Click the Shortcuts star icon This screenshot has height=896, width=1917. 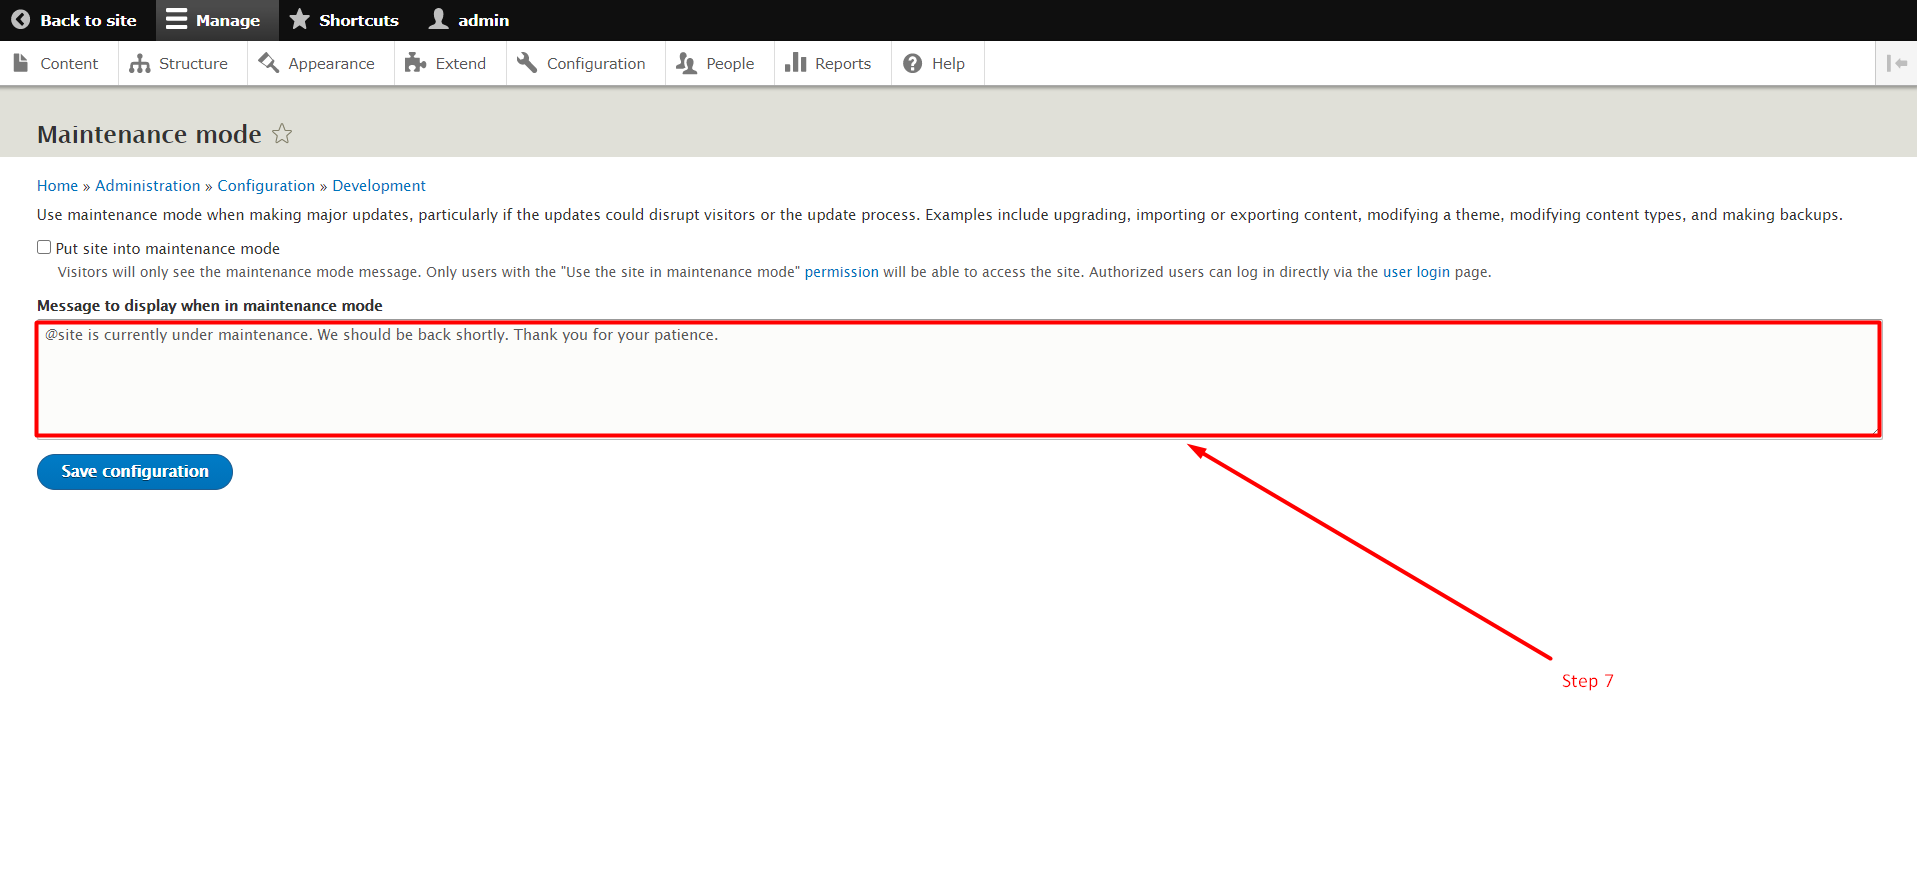(299, 19)
